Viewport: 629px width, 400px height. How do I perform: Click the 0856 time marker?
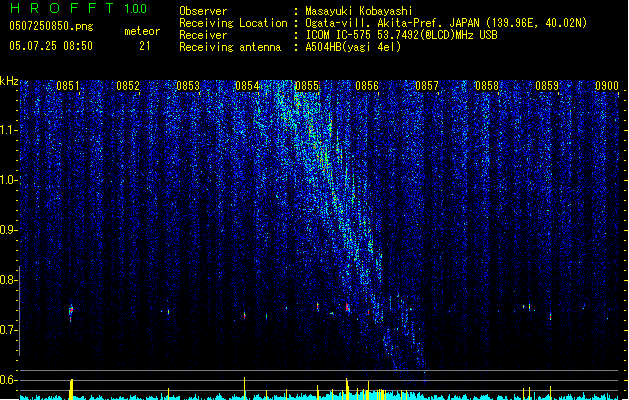click(x=367, y=86)
